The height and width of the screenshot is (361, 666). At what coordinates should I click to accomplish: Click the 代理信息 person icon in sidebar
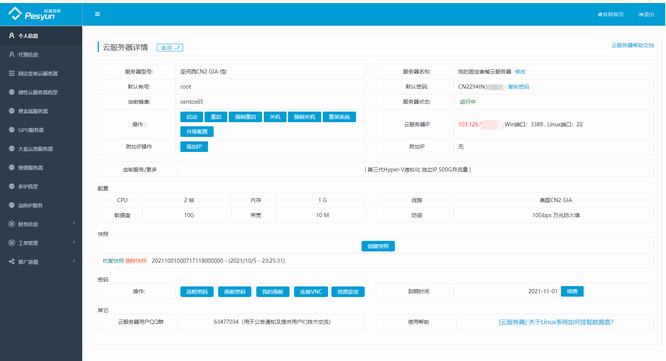11,54
